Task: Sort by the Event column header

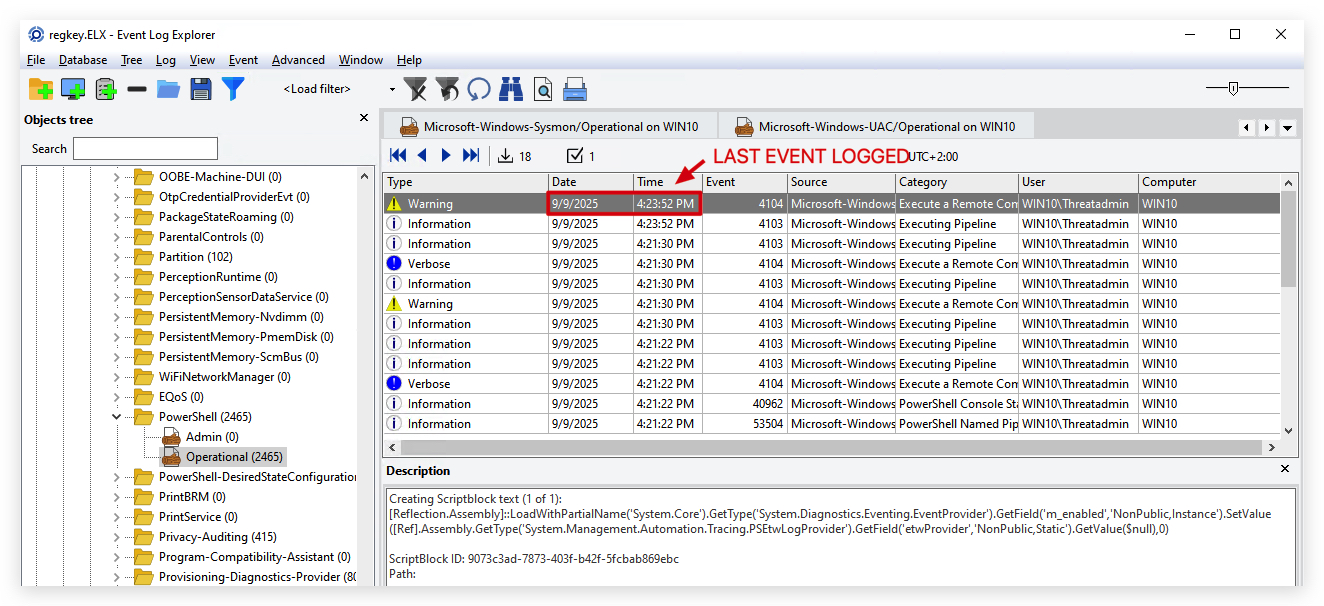Action: [744, 182]
